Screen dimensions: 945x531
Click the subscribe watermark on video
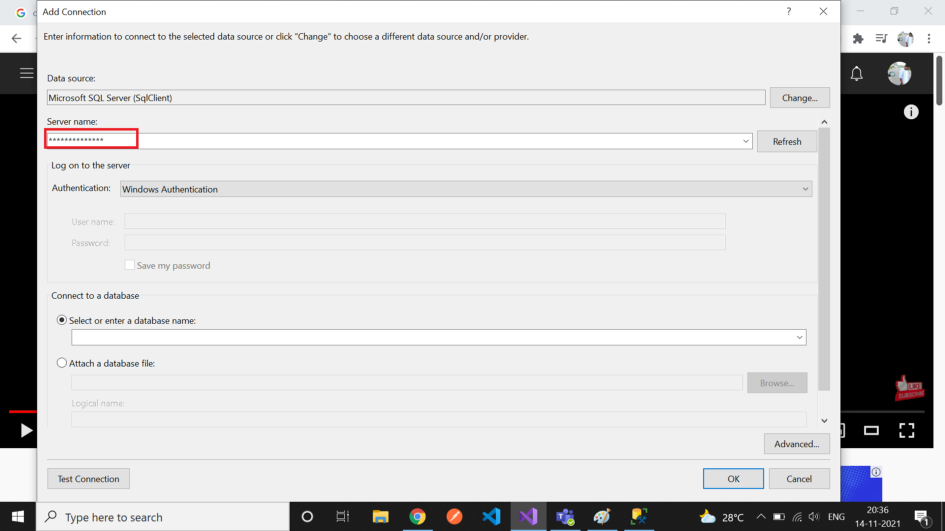[909, 389]
